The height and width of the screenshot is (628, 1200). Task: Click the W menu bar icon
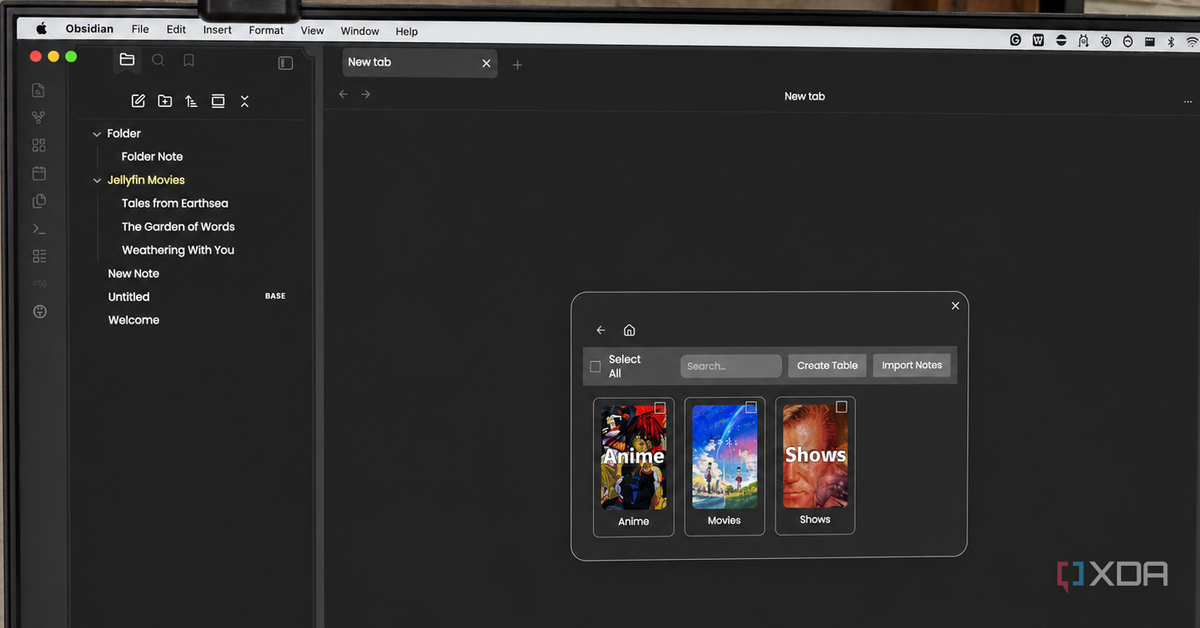1038,41
